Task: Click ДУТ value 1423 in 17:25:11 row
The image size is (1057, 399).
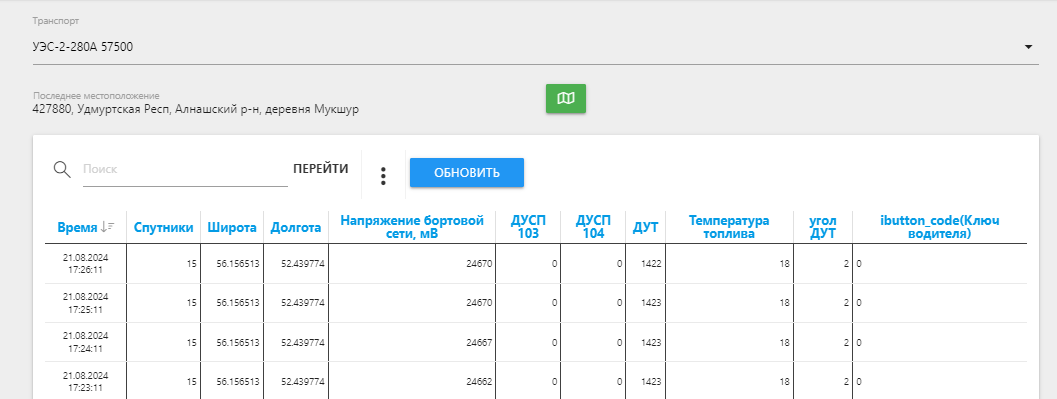Action: [x=651, y=303]
